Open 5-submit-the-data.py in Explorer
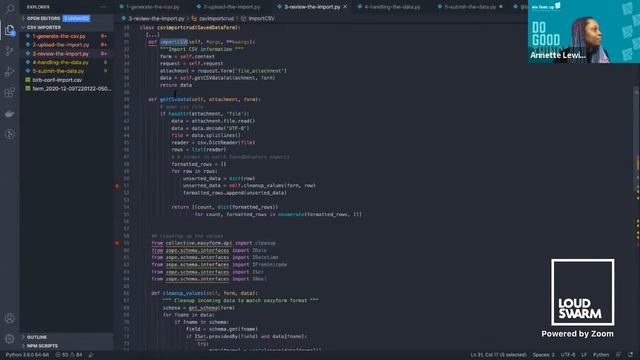 click(x=67, y=71)
